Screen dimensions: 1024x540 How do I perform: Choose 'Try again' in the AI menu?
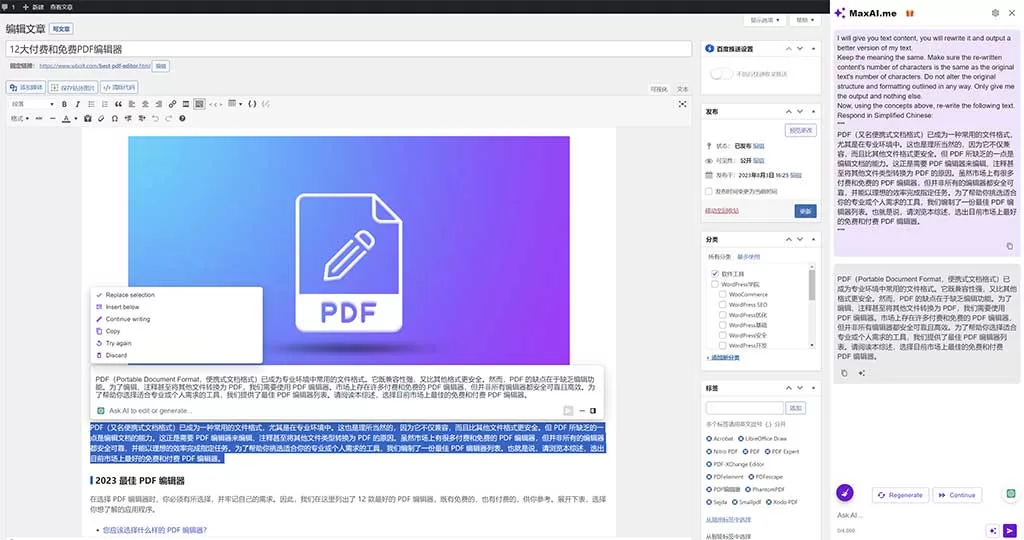[x=118, y=343]
